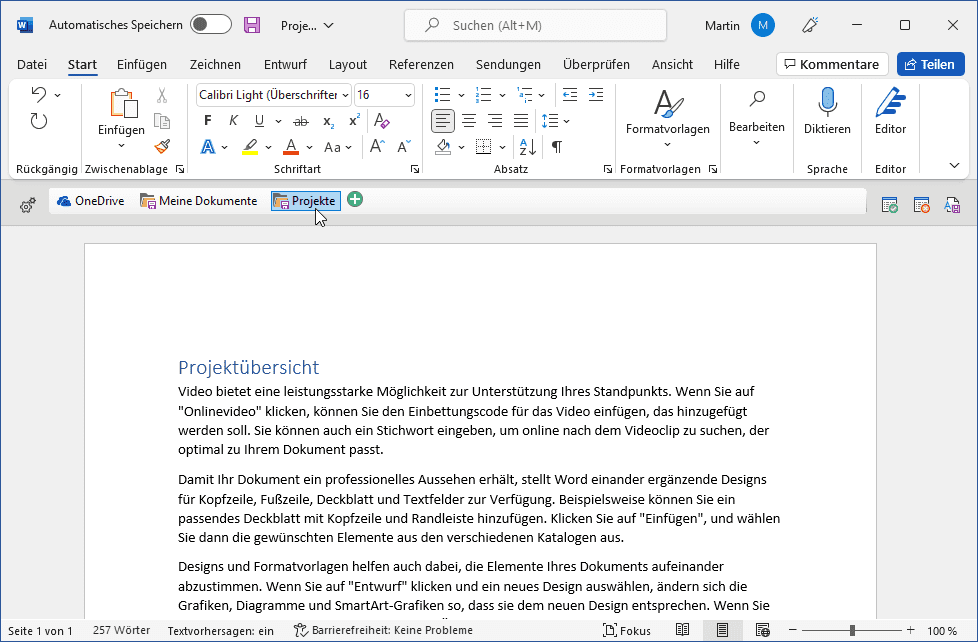
Task: Show paragraph marks with pilcrow icon
Action: 556,147
